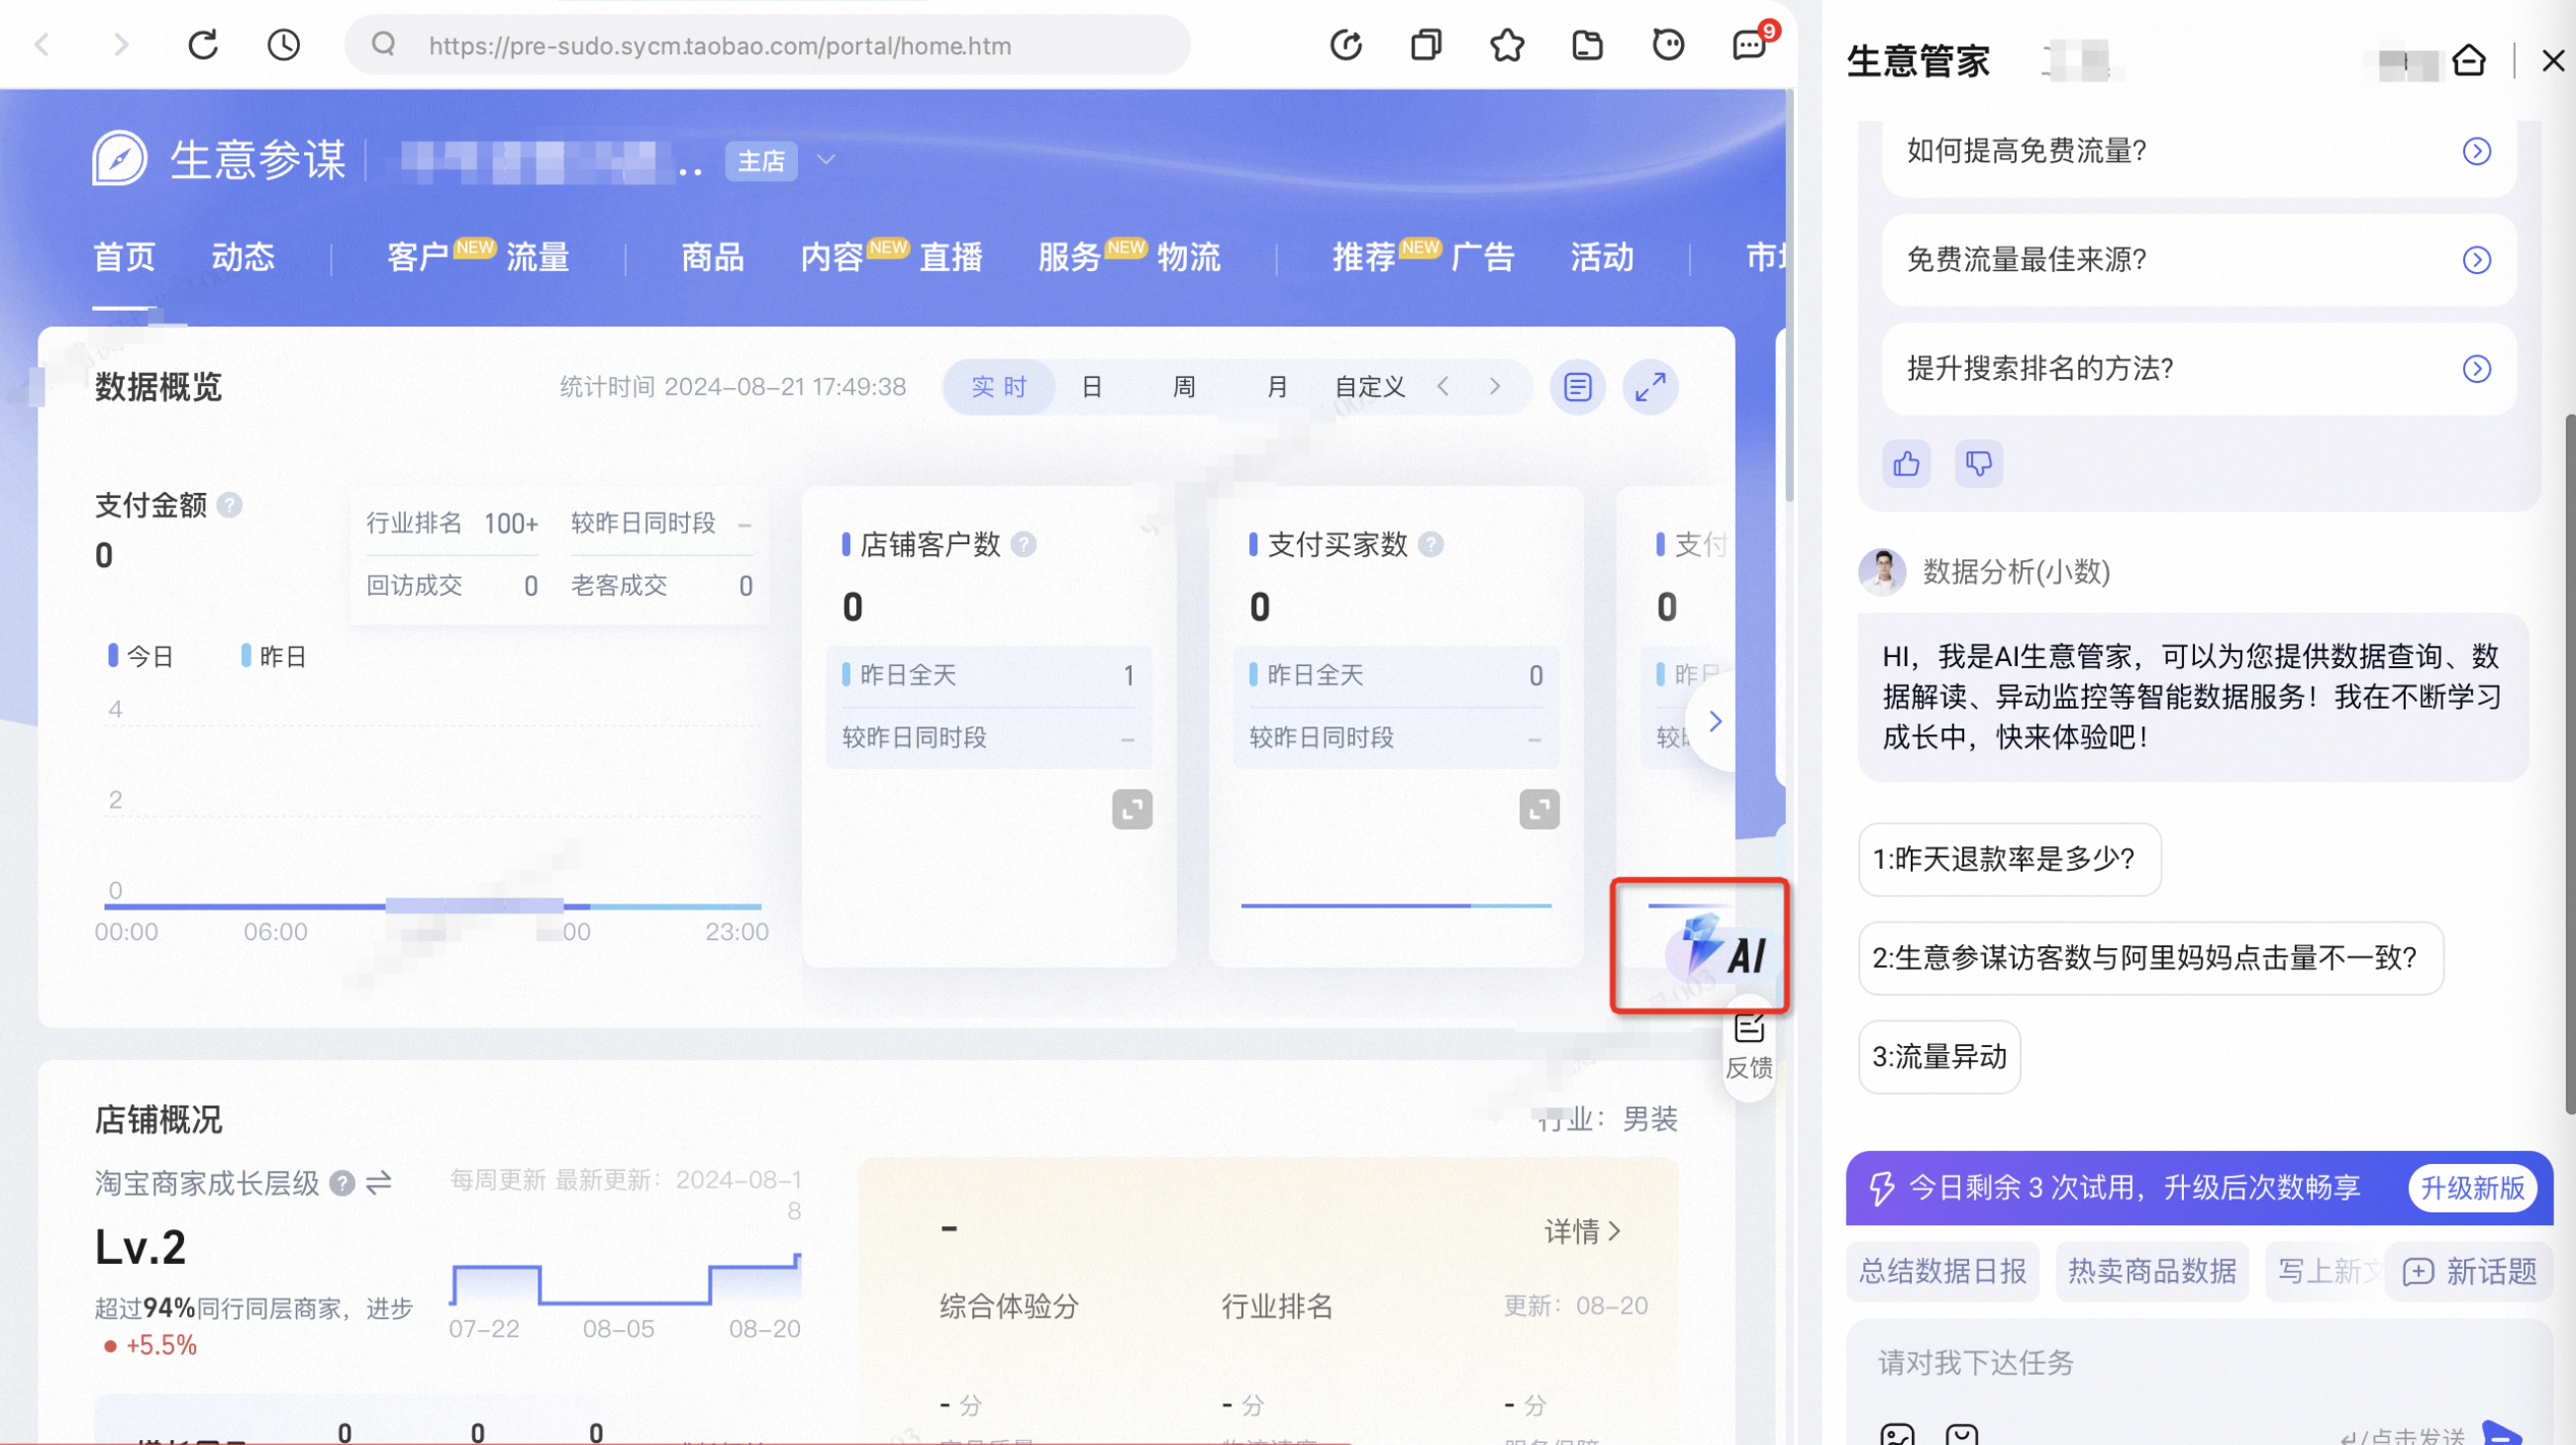This screenshot has width=2576, height=1445.
Task: Open the 提升搜索排名的方法? suggestion arrow
Action: coord(2475,369)
